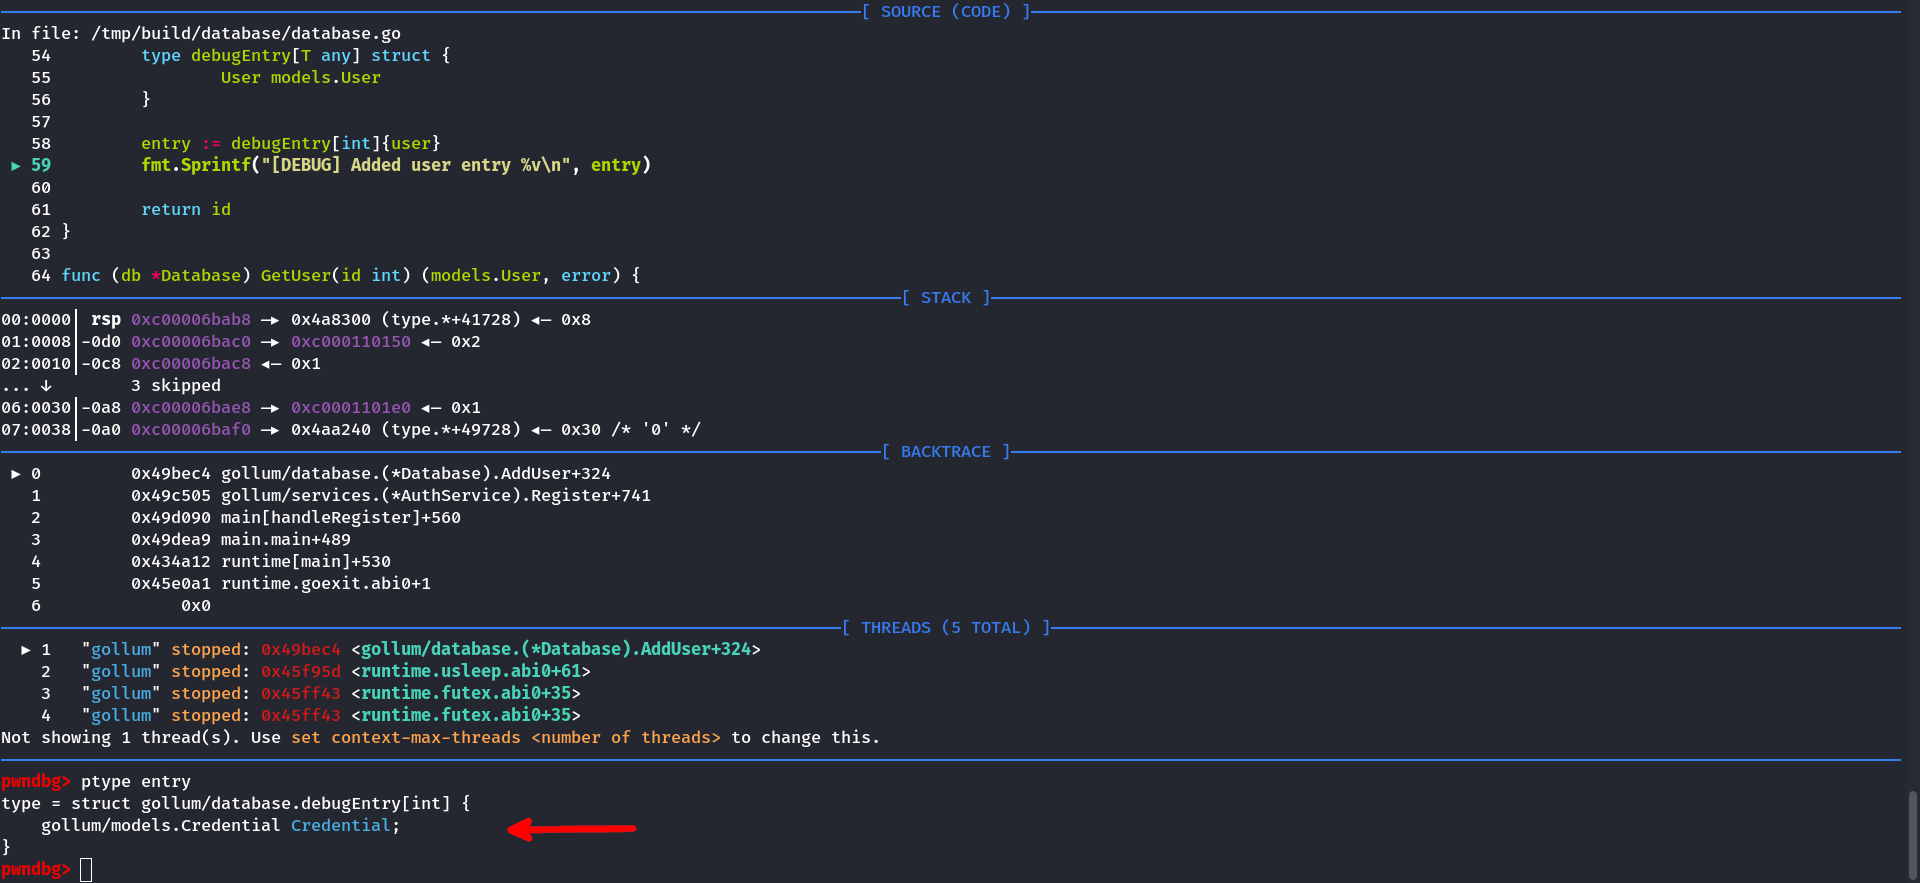The height and width of the screenshot is (883, 1920).
Task: Select the THREADS (5 TOTAL) section header
Action: coord(945,628)
